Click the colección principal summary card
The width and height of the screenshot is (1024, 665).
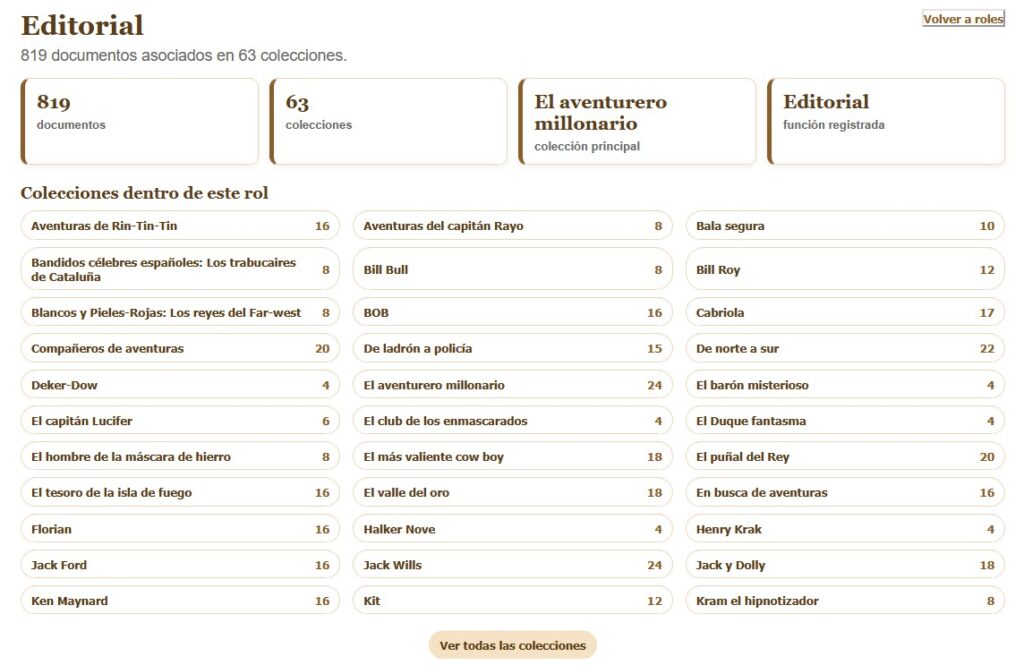(x=637, y=122)
